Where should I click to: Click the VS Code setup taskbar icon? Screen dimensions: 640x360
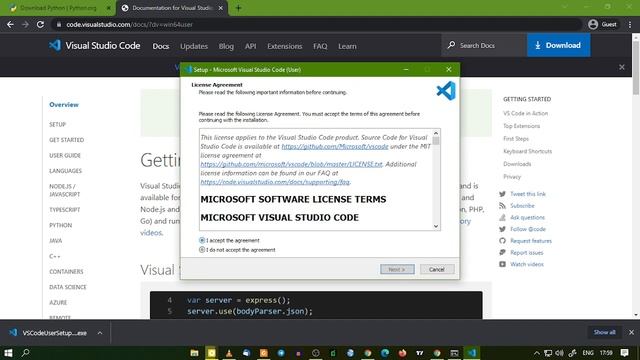472,353
